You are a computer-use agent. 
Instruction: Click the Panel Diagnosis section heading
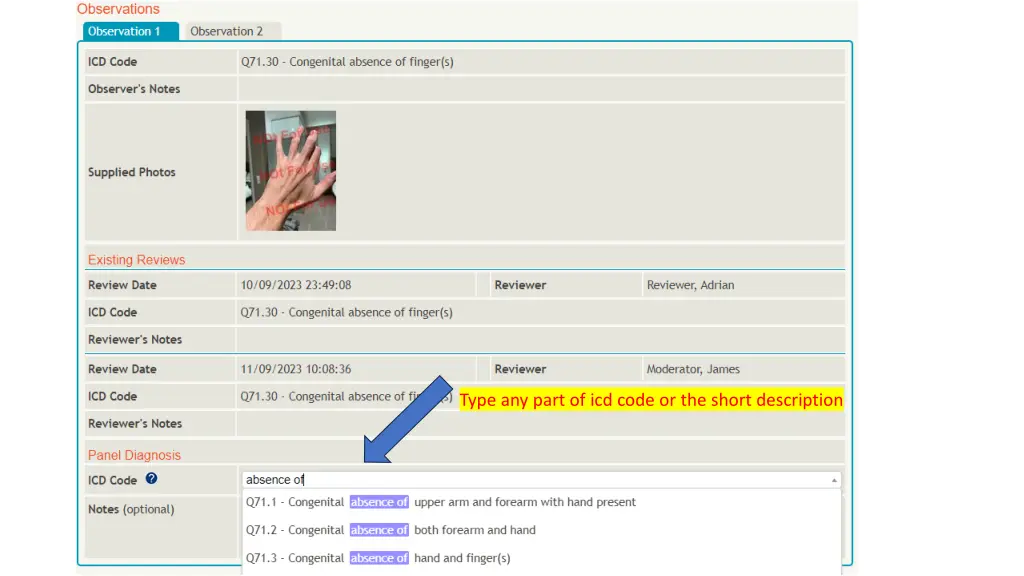point(134,455)
